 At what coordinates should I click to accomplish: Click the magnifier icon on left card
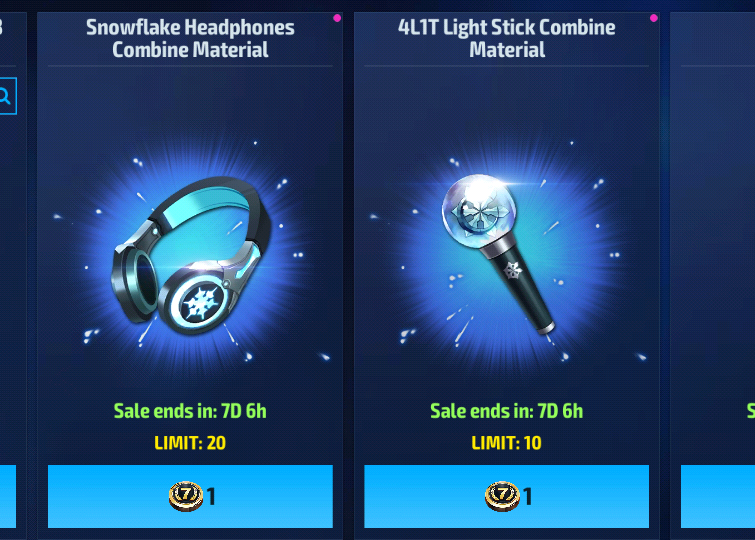(x=6, y=96)
